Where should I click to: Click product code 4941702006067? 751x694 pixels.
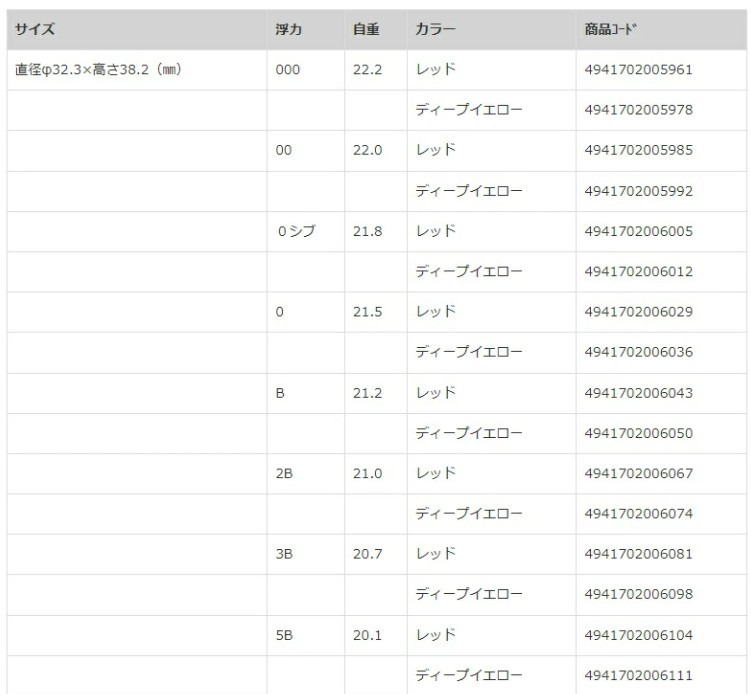pyautogui.click(x=638, y=473)
